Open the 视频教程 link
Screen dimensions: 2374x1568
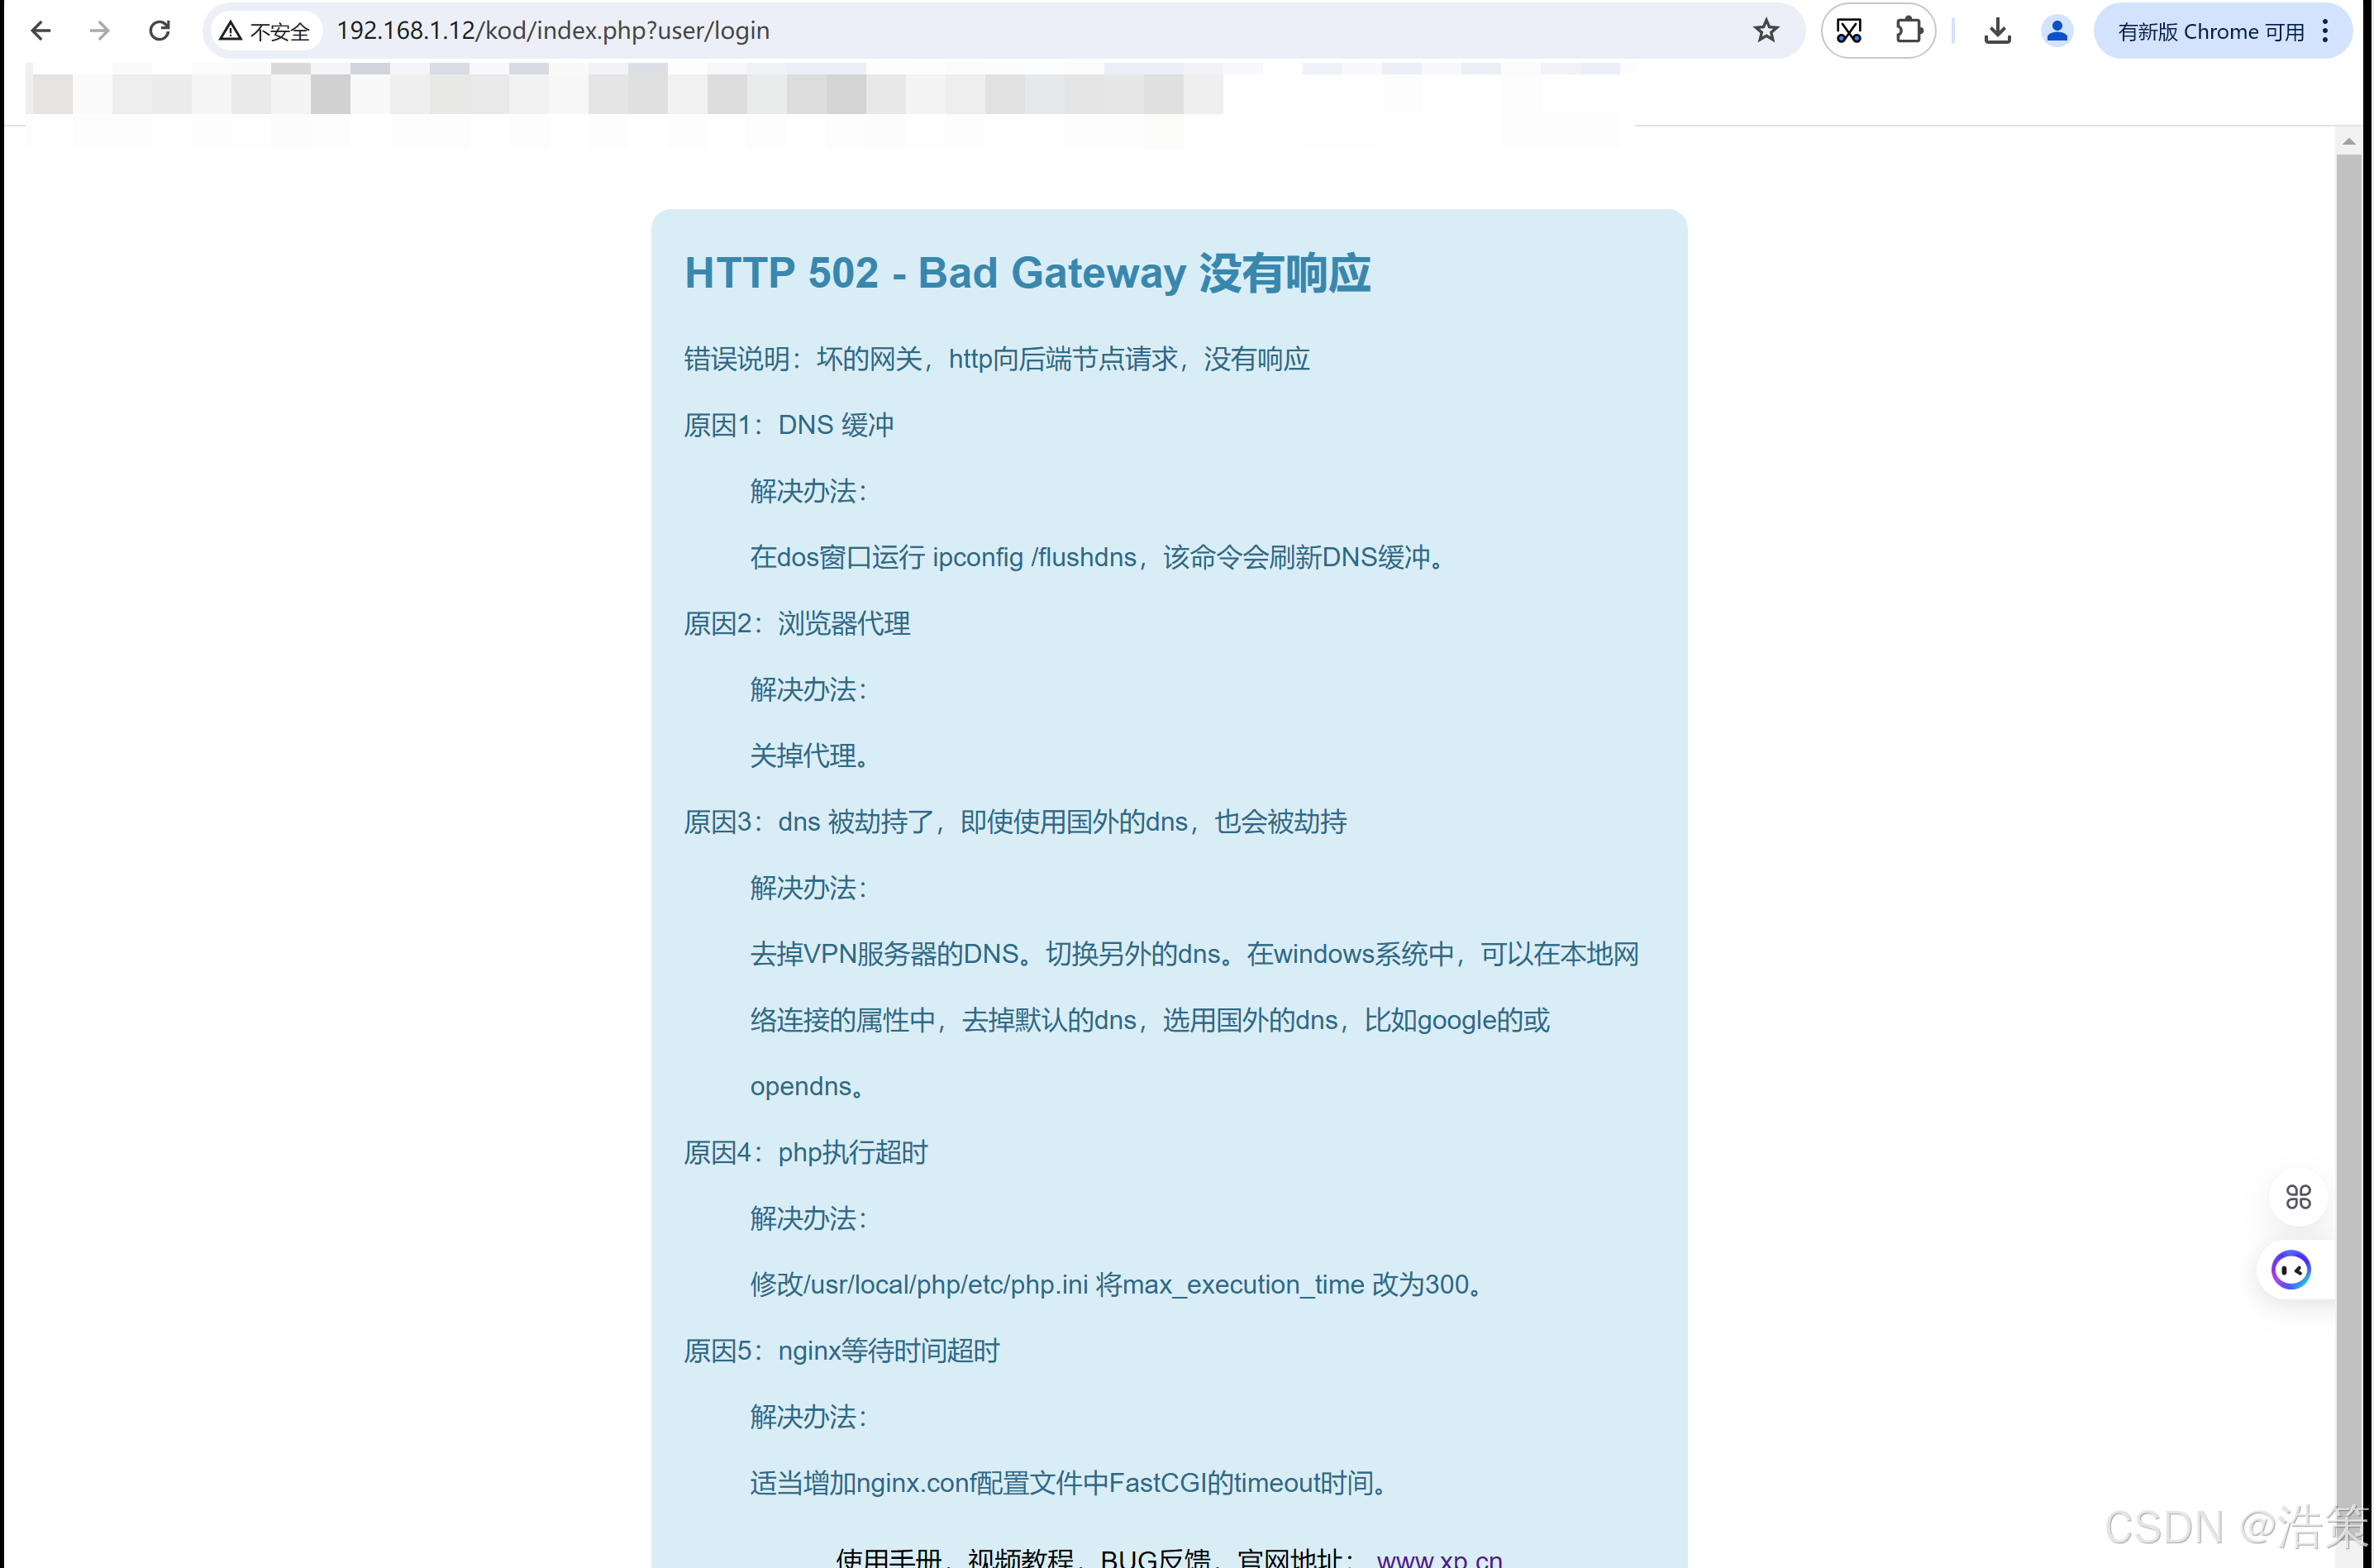1020,1558
